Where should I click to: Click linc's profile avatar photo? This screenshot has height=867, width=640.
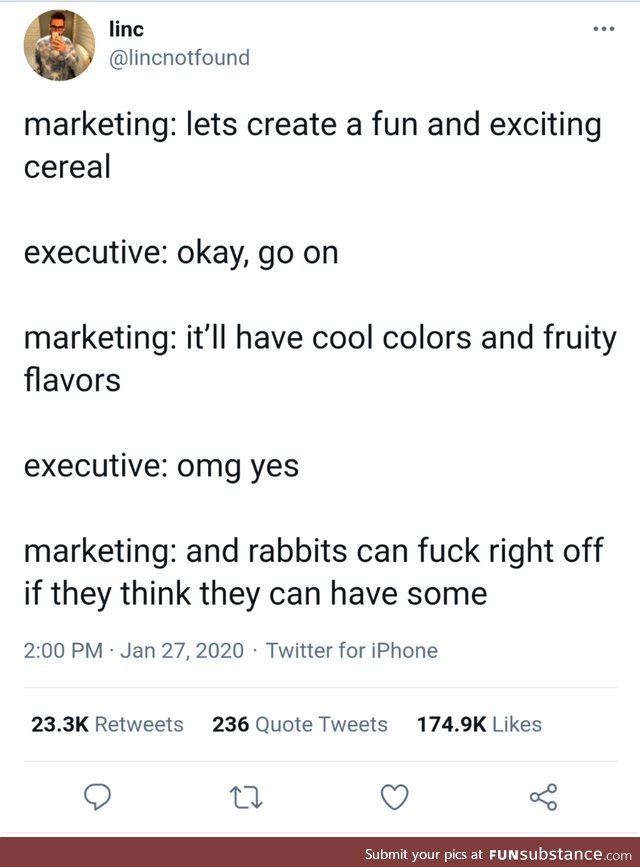(x=58, y=45)
